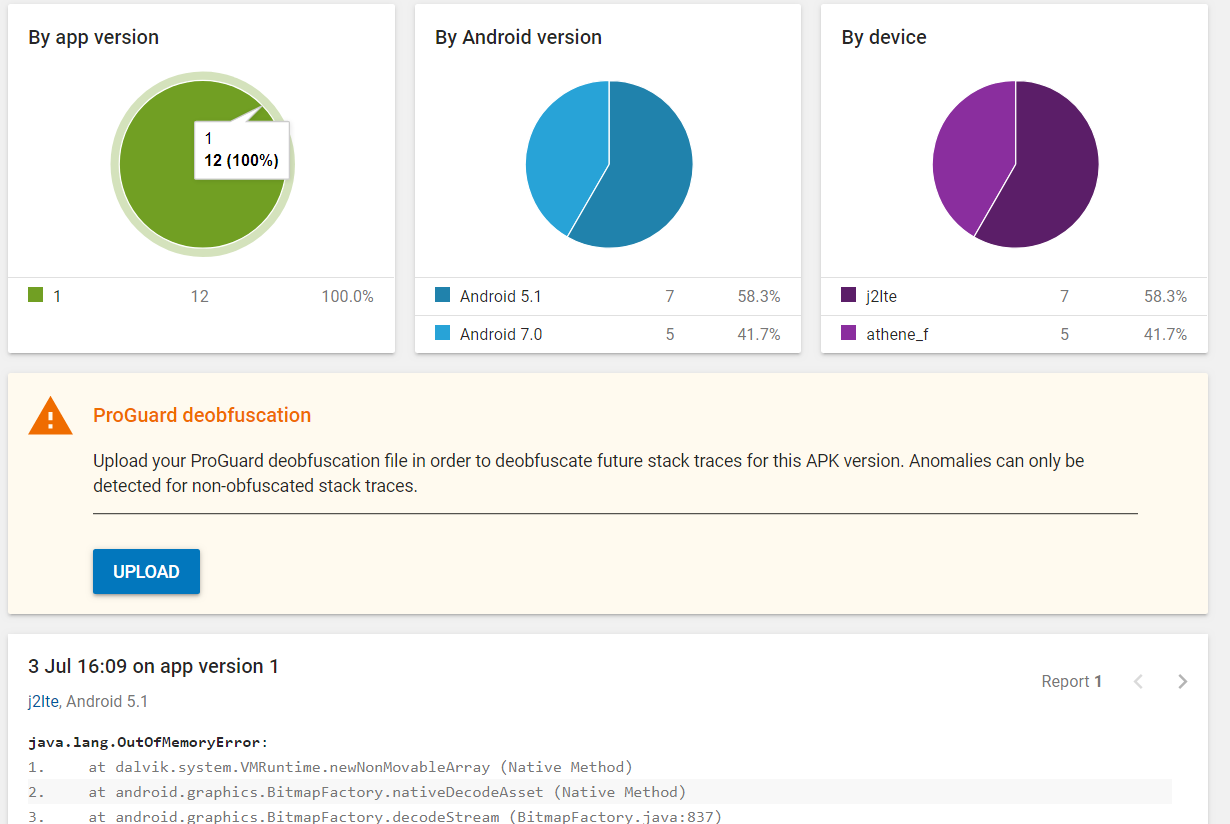The width and height of the screenshot is (1230, 824).
Task: Click green app version 1 legend swatch
Action: [36, 295]
